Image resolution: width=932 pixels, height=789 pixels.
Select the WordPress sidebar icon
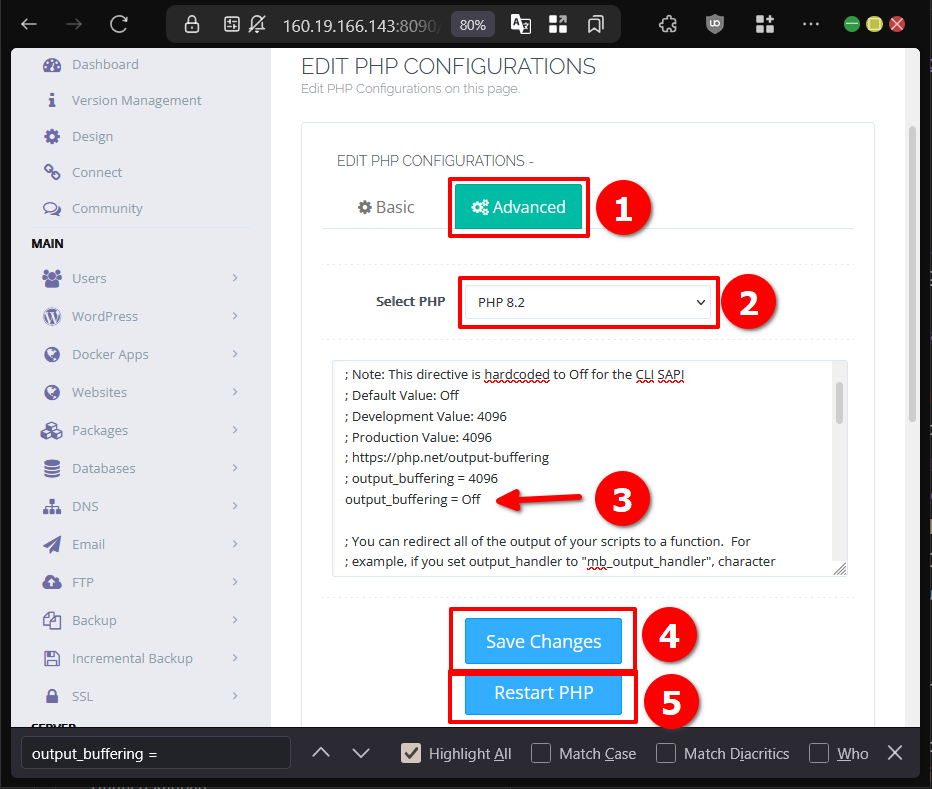pos(52,316)
